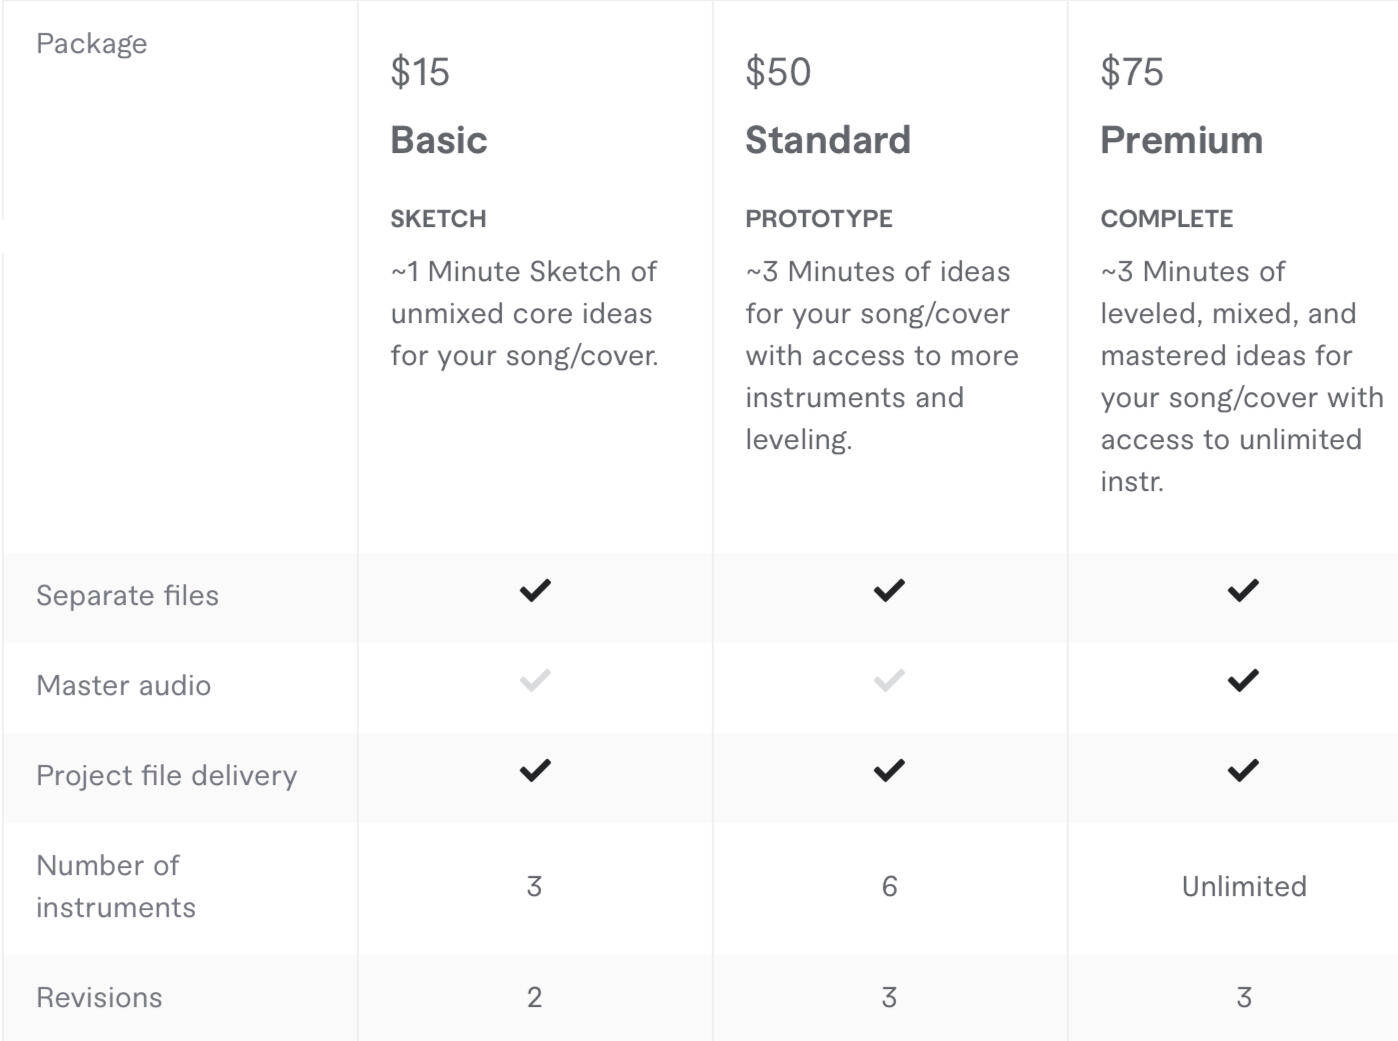Click the PROTOTYPE package title

tap(819, 218)
